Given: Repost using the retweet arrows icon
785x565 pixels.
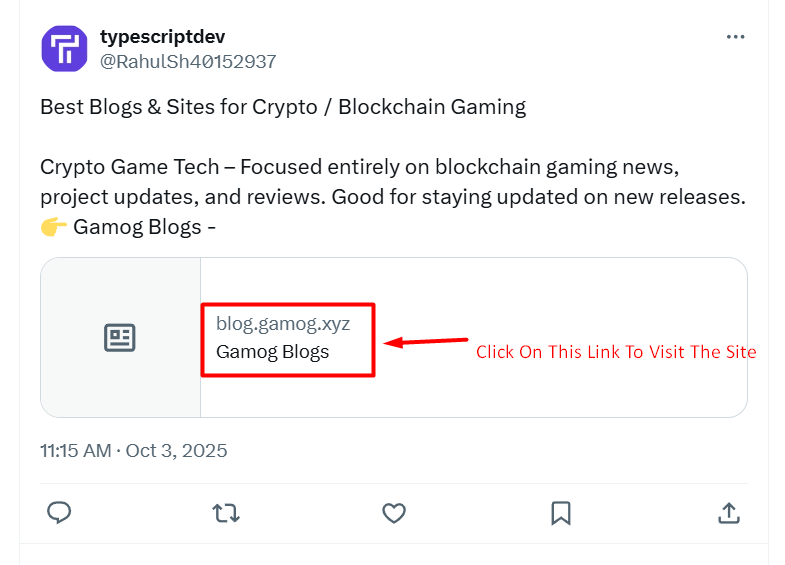Looking at the screenshot, I should click(x=226, y=513).
